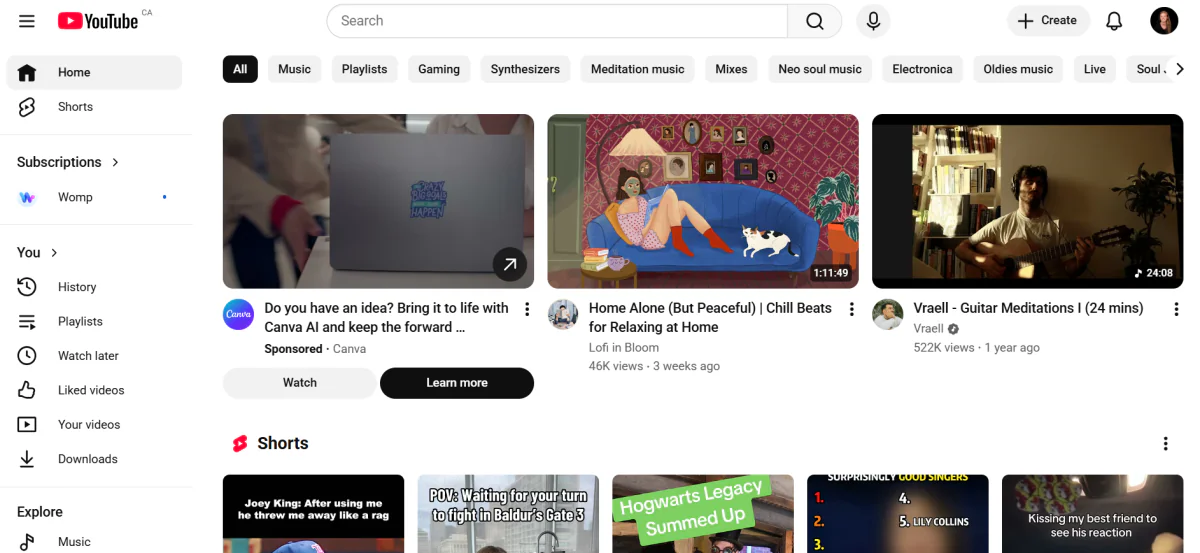Viewport: 1200px width, 553px height.
Task: Open the Baldur's Gate 3 short
Action: pos(508,514)
